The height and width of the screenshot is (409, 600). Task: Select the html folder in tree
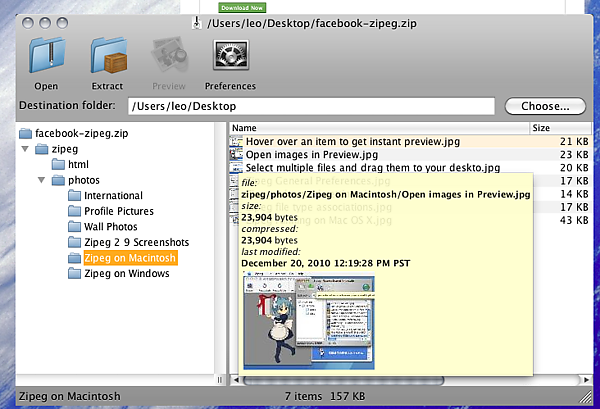coord(78,164)
